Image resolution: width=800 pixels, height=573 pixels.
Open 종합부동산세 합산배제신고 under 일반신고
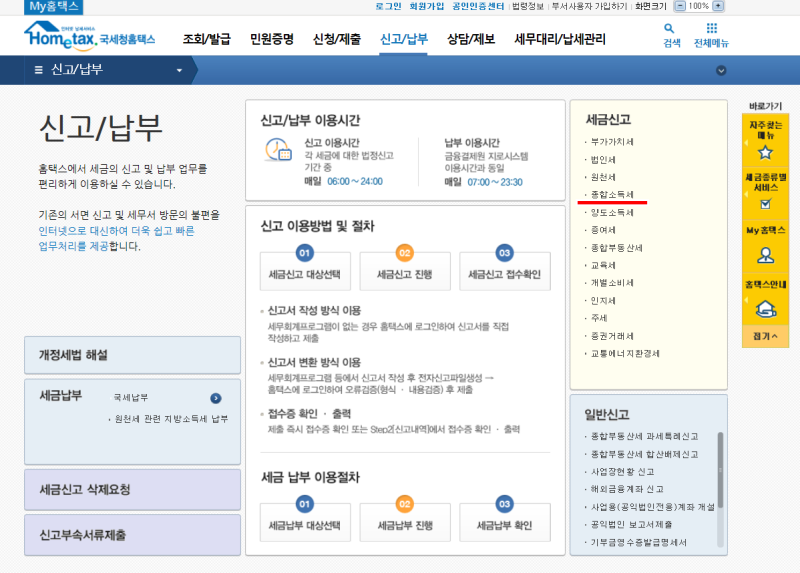(644, 454)
